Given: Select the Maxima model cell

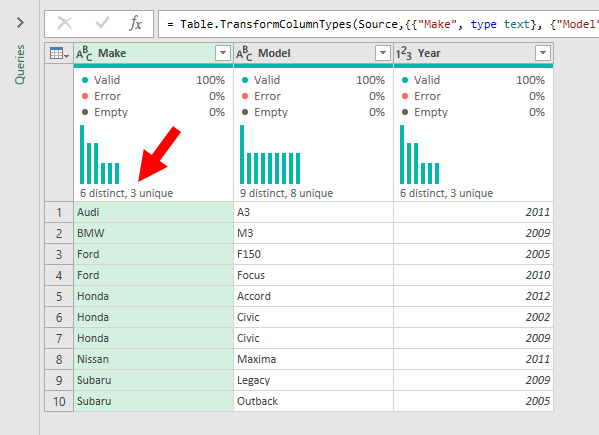Looking at the screenshot, I should pos(313,359).
